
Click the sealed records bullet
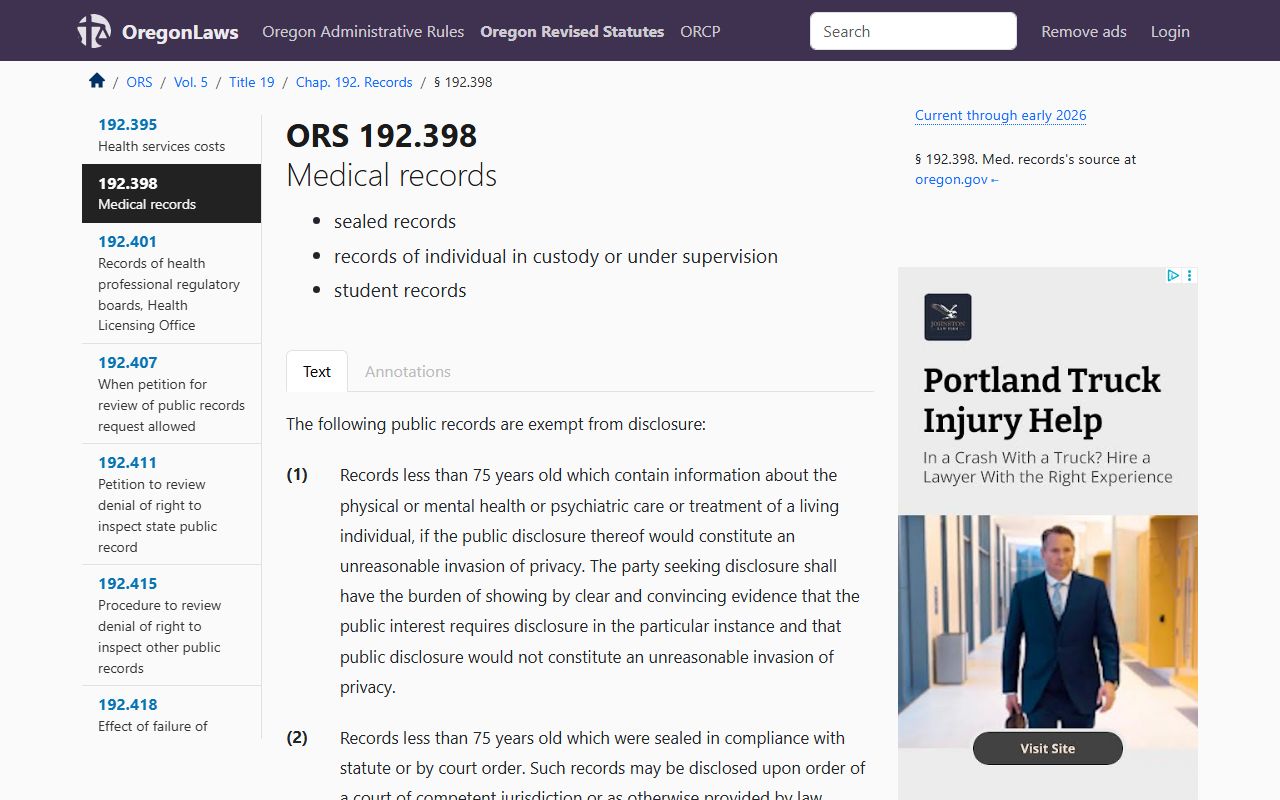click(395, 222)
